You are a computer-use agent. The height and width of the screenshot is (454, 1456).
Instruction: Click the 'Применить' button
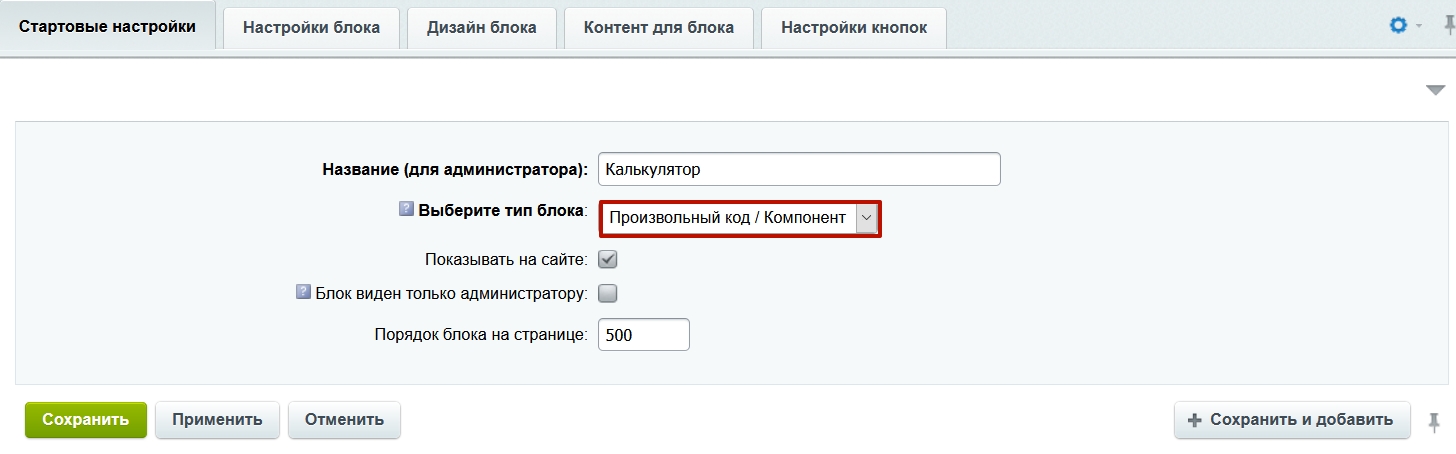pyautogui.click(x=217, y=420)
